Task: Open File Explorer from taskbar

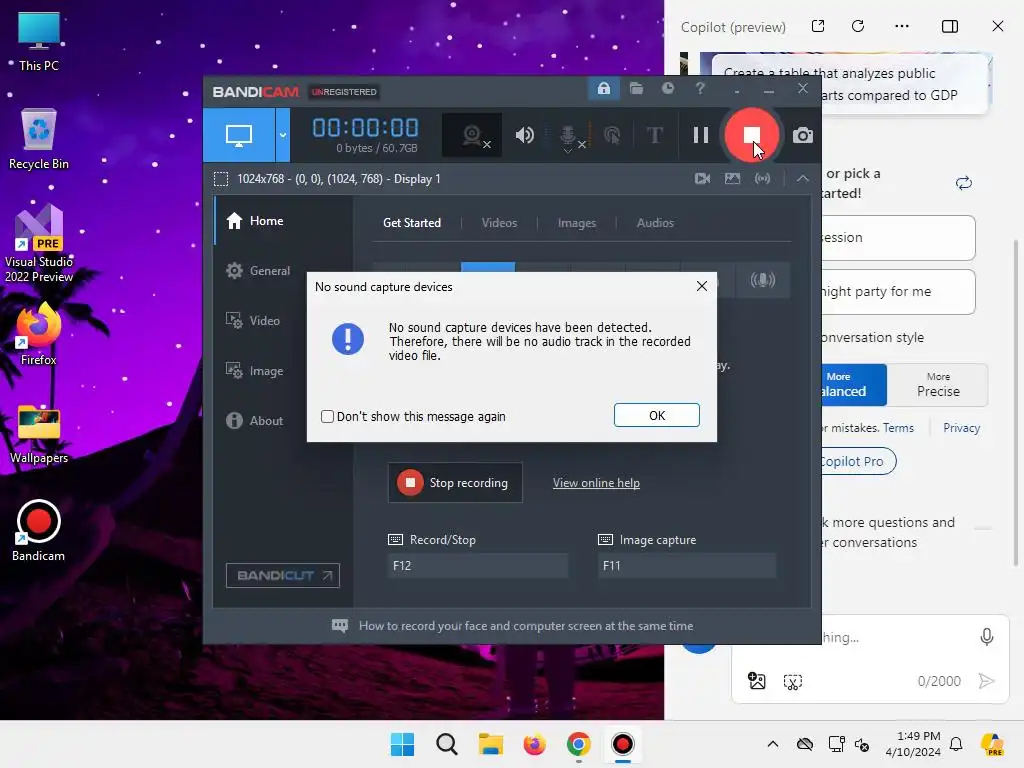Action: click(490, 744)
